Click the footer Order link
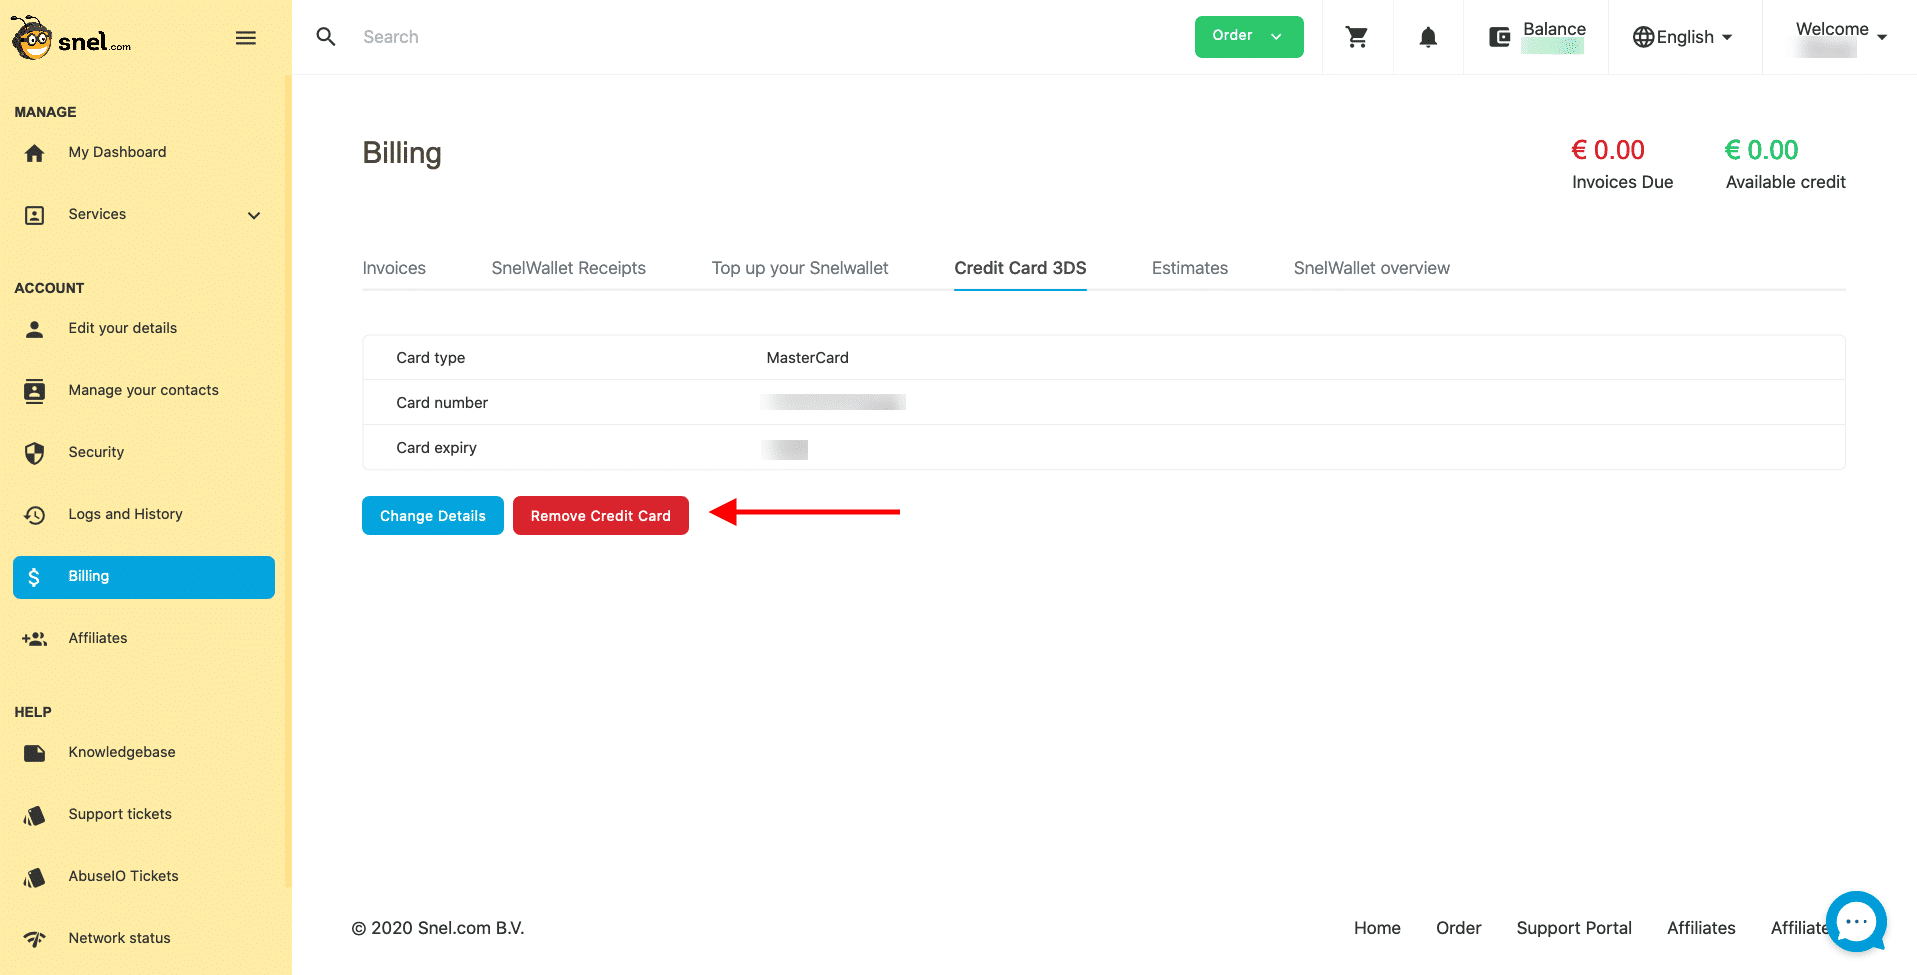 1458,928
